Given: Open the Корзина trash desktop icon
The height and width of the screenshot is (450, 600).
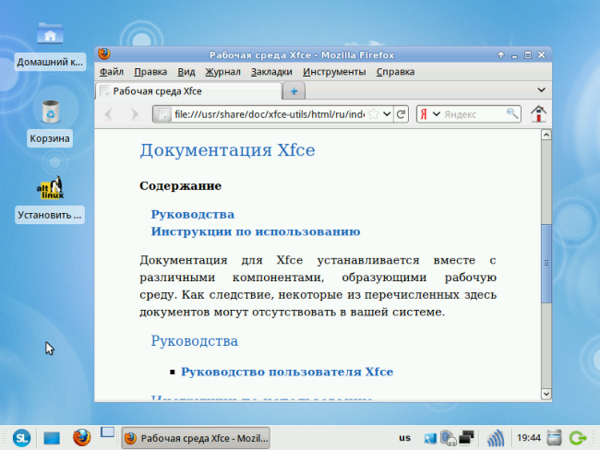Looking at the screenshot, I should pos(49,113).
